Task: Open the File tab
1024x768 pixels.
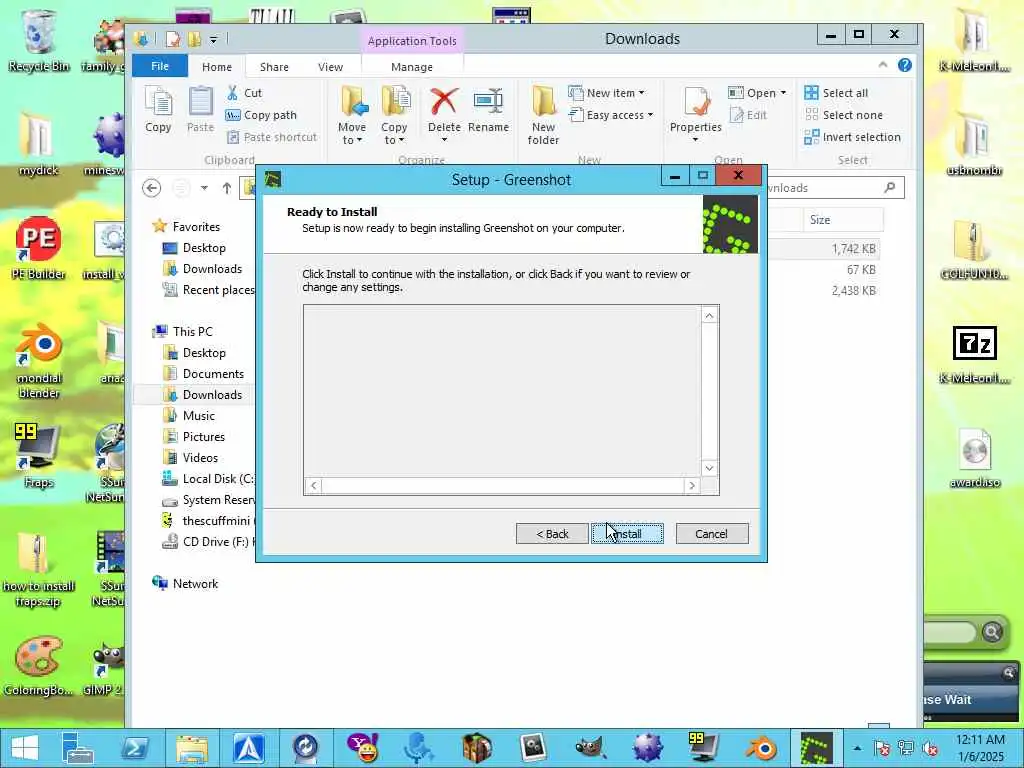Action: coord(160,66)
